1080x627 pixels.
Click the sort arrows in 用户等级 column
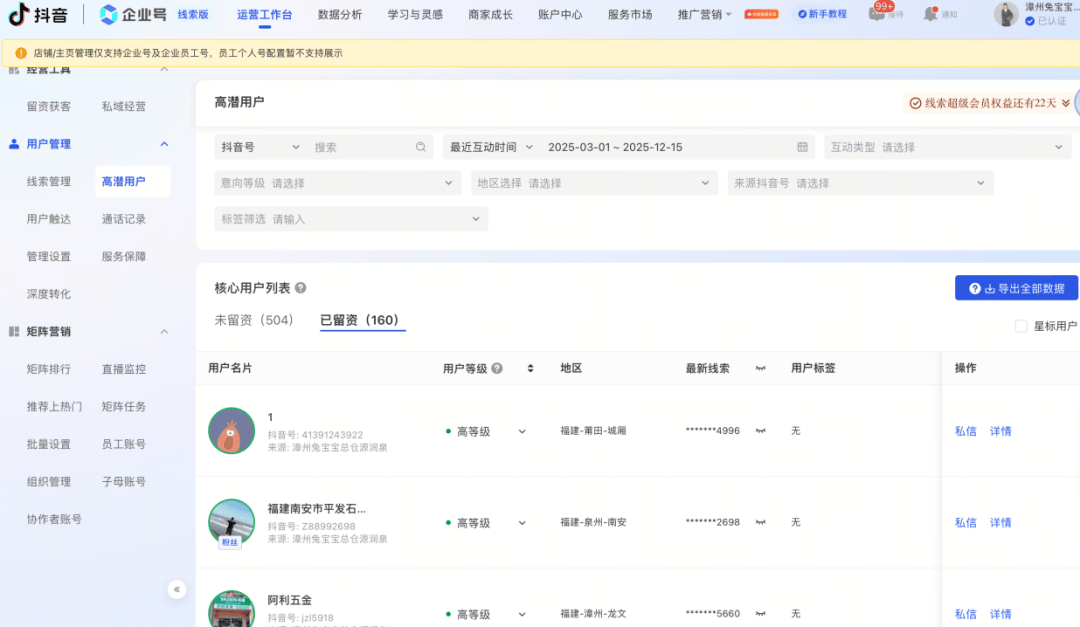(x=530, y=368)
